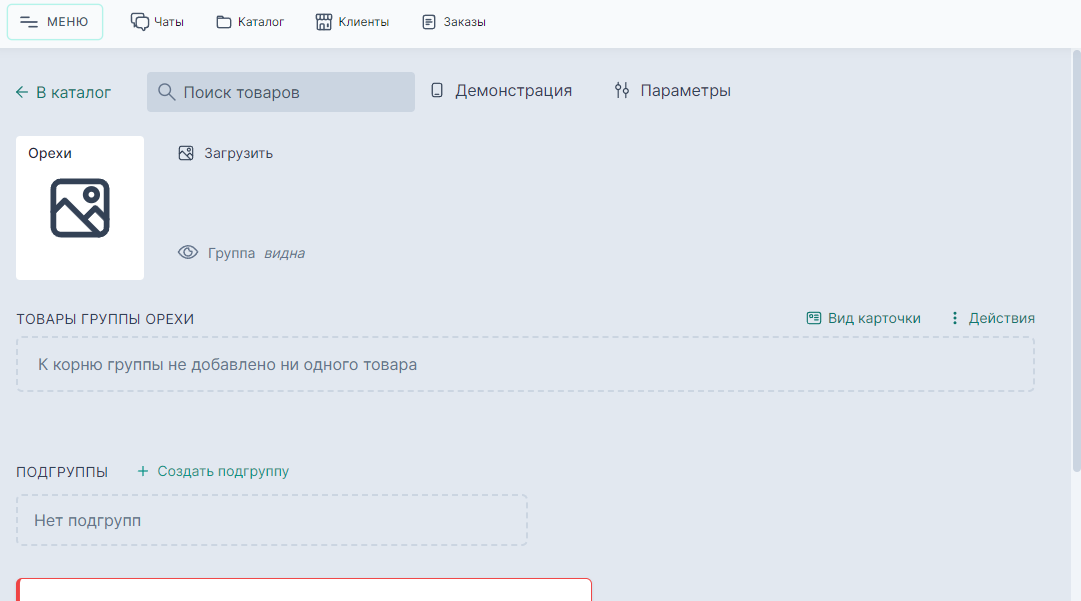Toggle group visibility with the eye icon
The image size is (1081, 601).
(188, 252)
